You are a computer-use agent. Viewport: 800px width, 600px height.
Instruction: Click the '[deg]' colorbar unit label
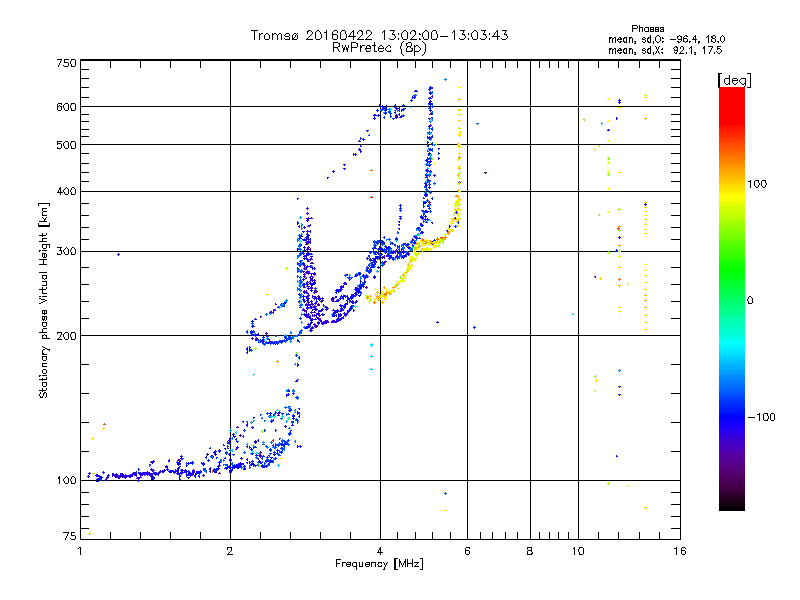pos(734,80)
